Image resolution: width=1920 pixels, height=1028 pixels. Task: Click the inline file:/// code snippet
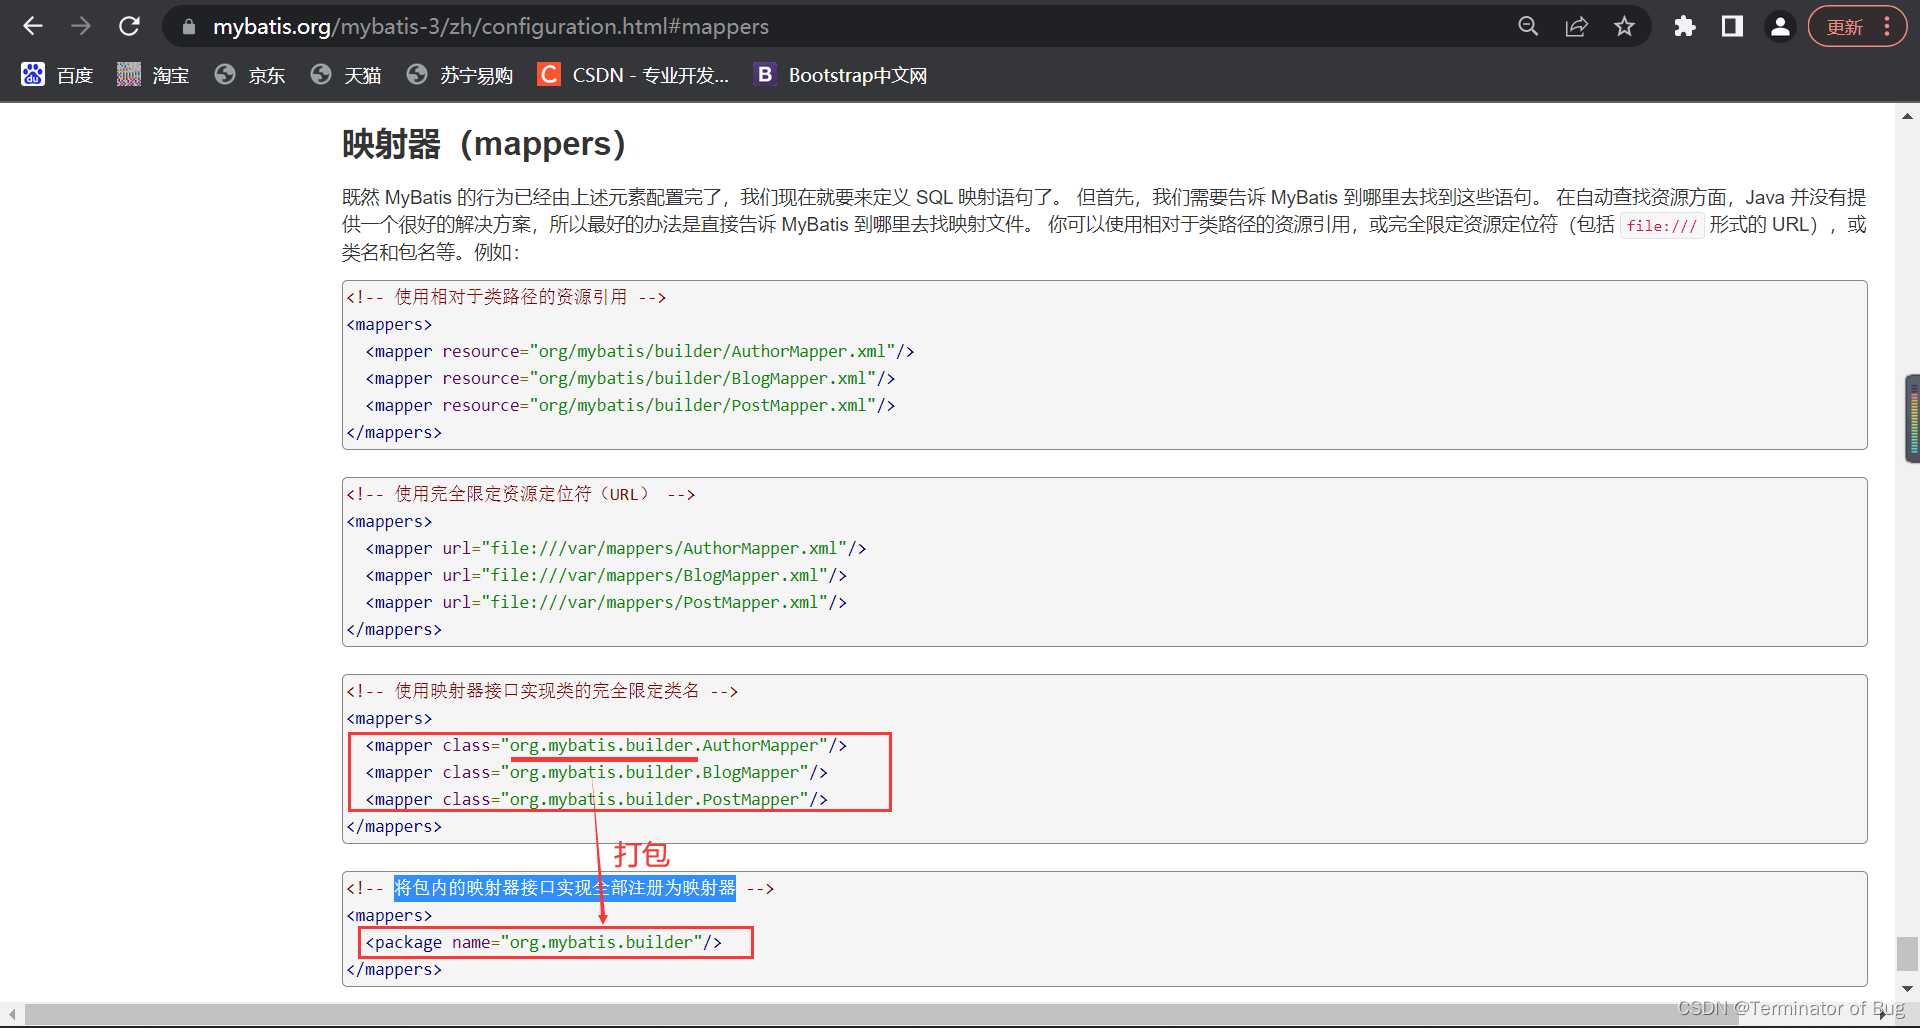(x=1661, y=225)
